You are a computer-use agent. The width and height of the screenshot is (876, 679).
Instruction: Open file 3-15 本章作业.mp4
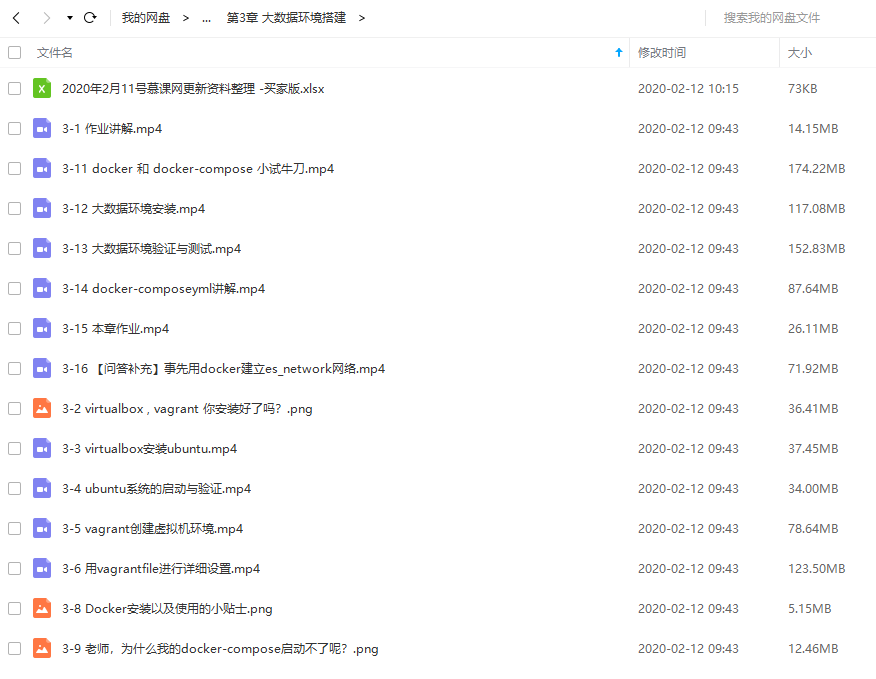tap(115, 329)
